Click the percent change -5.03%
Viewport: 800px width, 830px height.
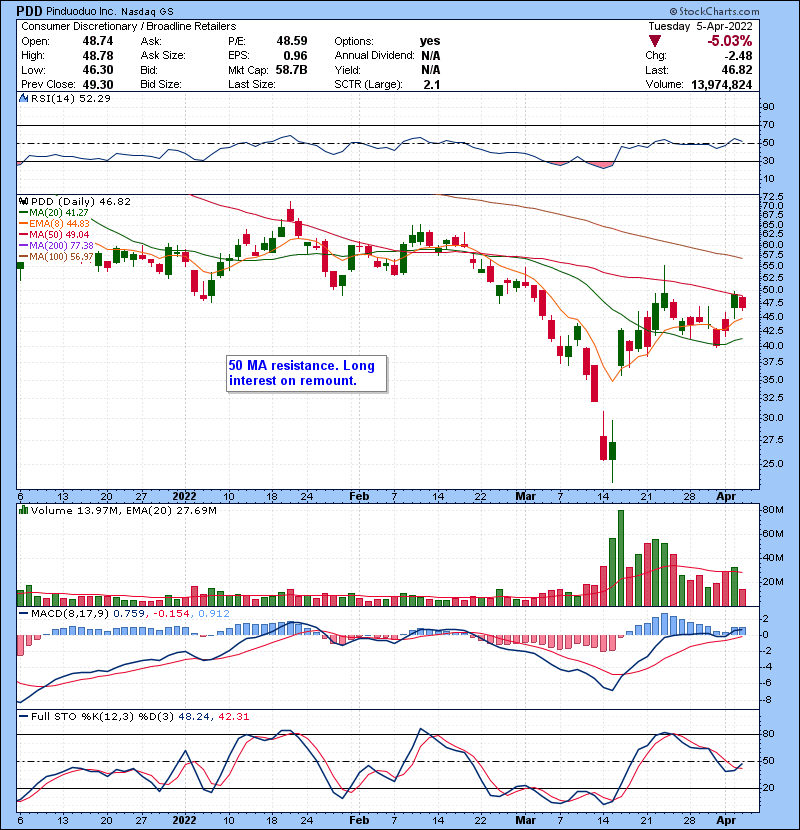[x=730, y=41]
